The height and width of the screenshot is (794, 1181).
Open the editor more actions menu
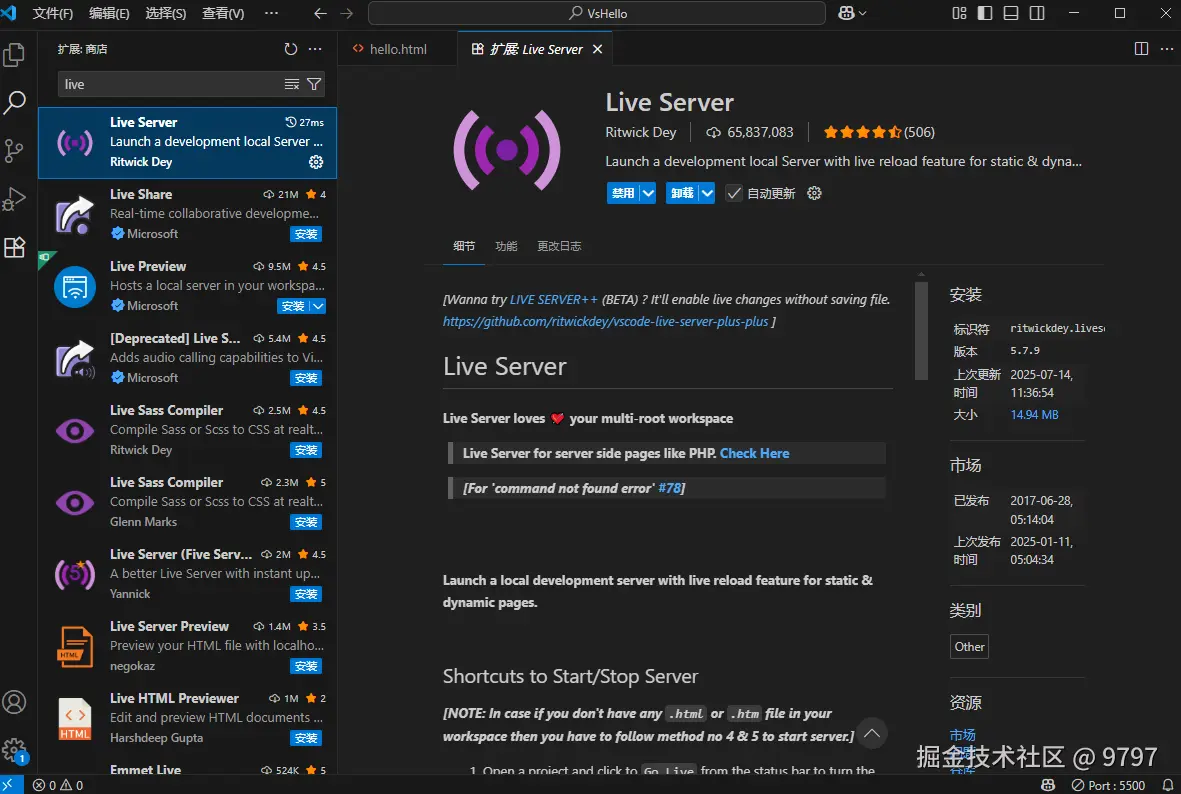[x=1167, y=49]
